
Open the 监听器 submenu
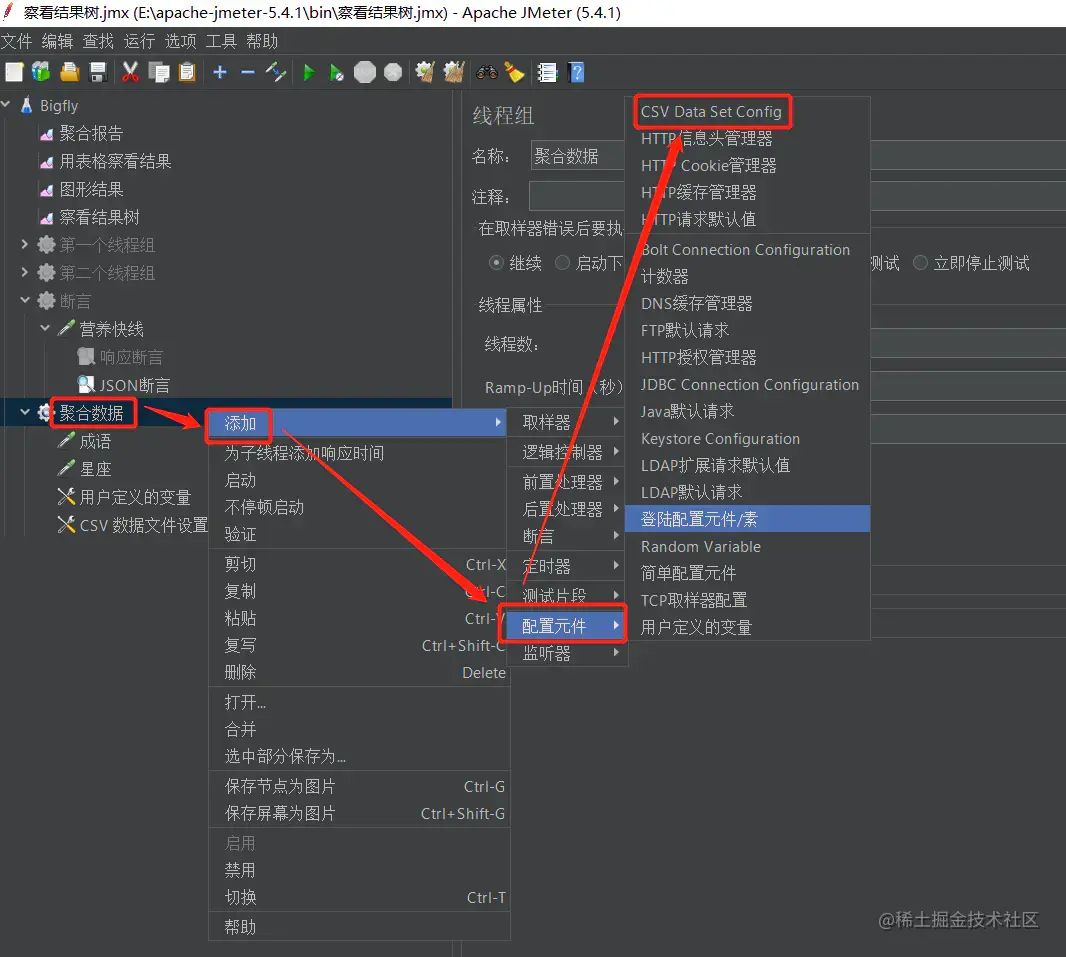click(566, 653)
